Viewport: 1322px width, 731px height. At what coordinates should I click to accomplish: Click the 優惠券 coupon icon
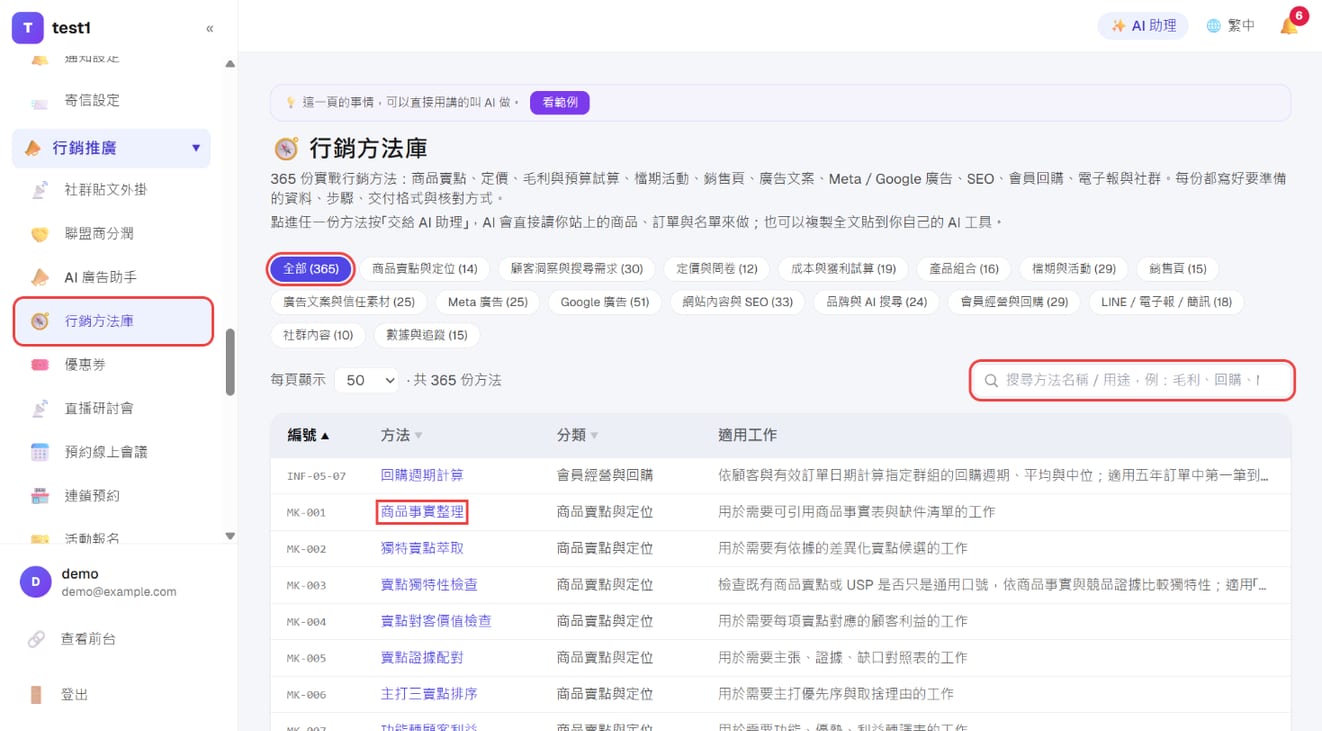[x=40, y=365]
